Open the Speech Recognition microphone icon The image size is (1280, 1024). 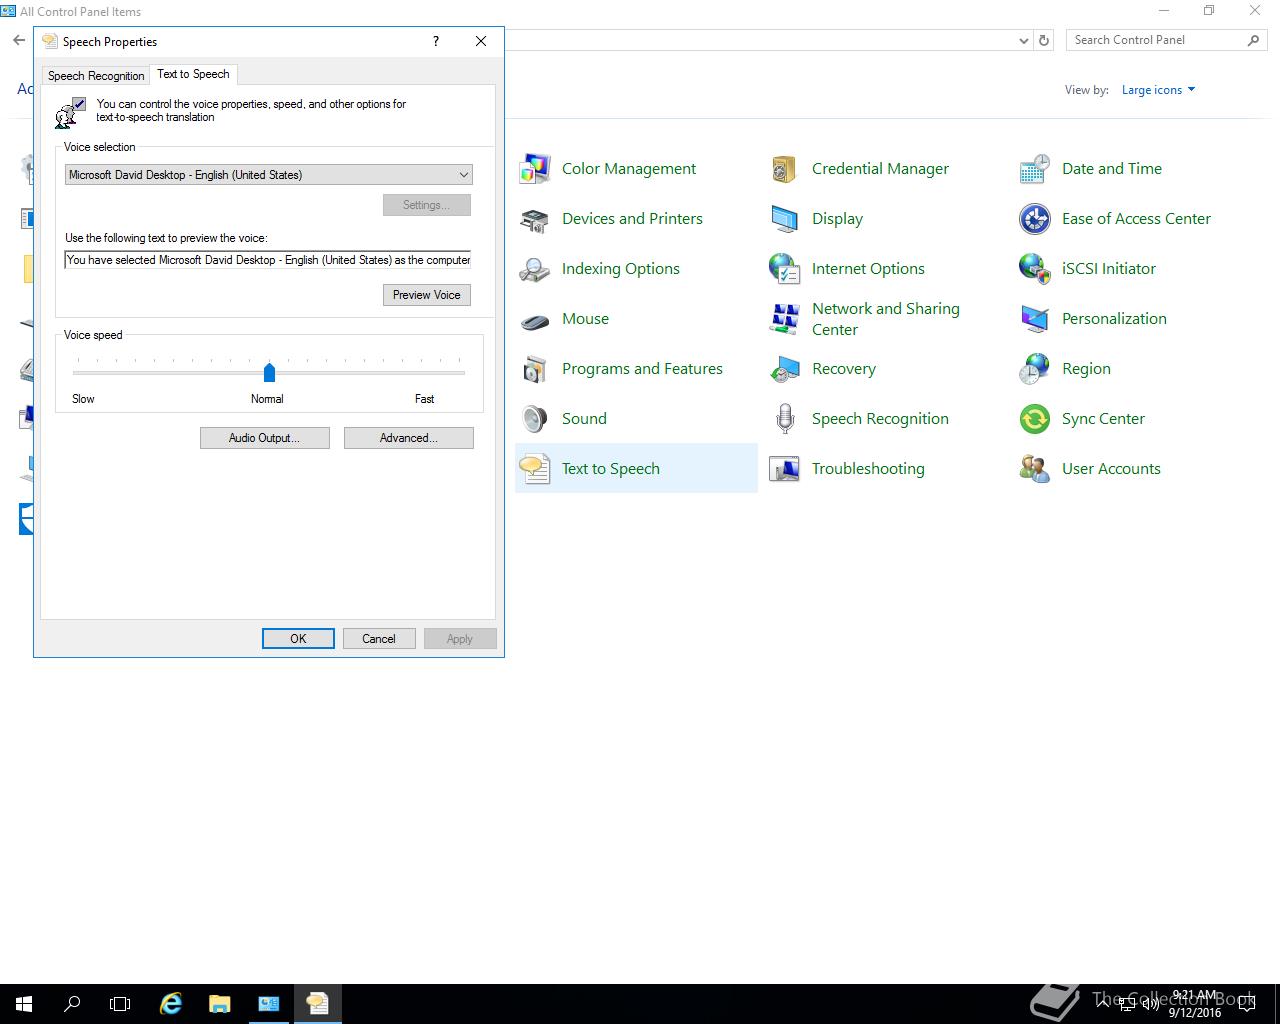coord(785,419)
